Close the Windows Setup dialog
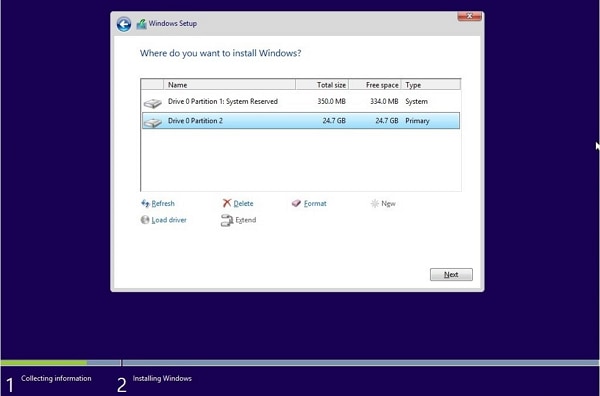The image size is (600, 396). click(470, 16)
